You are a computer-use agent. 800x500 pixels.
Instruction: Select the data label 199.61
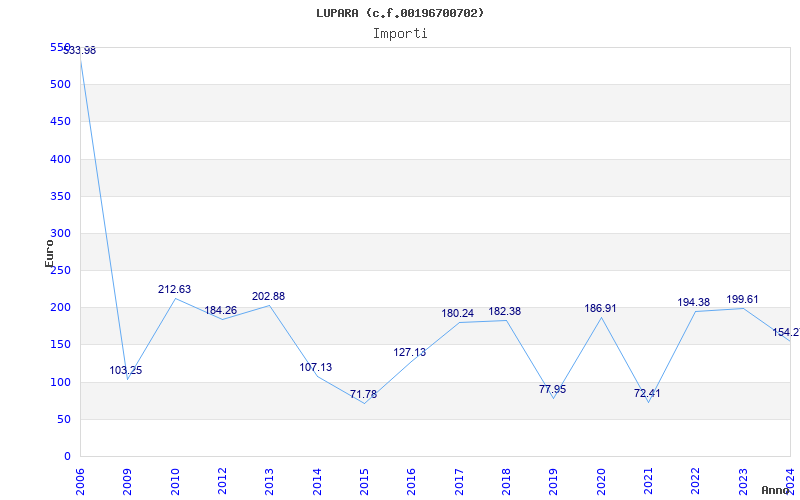742,299
